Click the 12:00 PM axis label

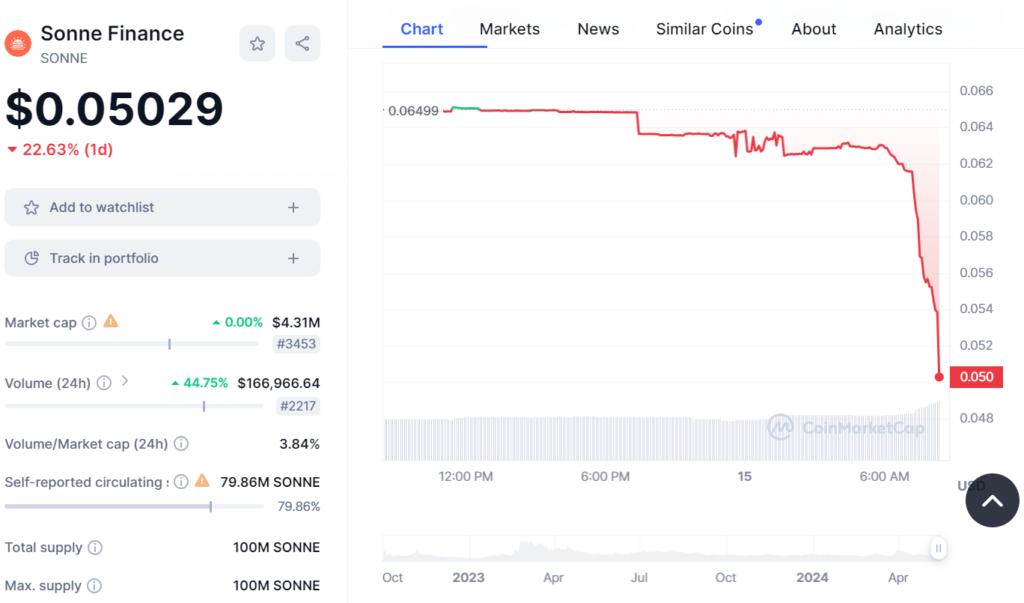466,476
